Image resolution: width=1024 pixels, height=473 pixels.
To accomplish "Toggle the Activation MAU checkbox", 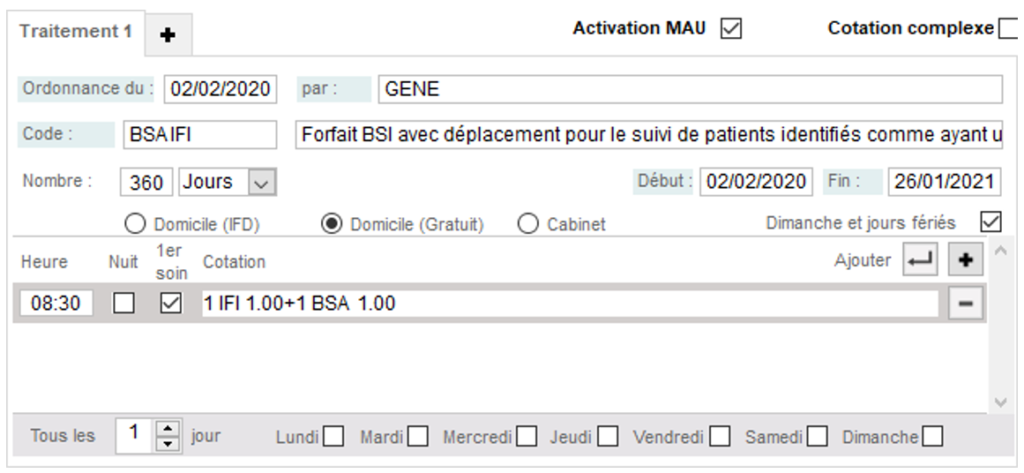I will (x=731, y=29).
